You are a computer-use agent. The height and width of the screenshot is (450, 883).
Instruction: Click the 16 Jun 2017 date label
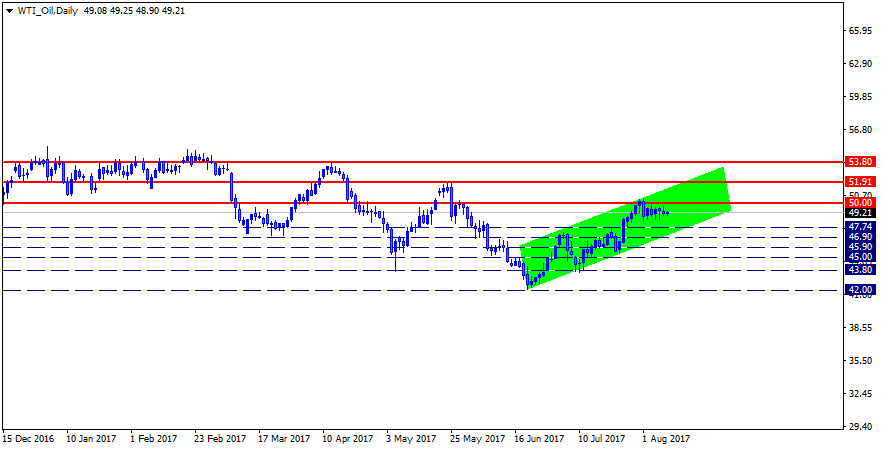[x=538, y=438]
